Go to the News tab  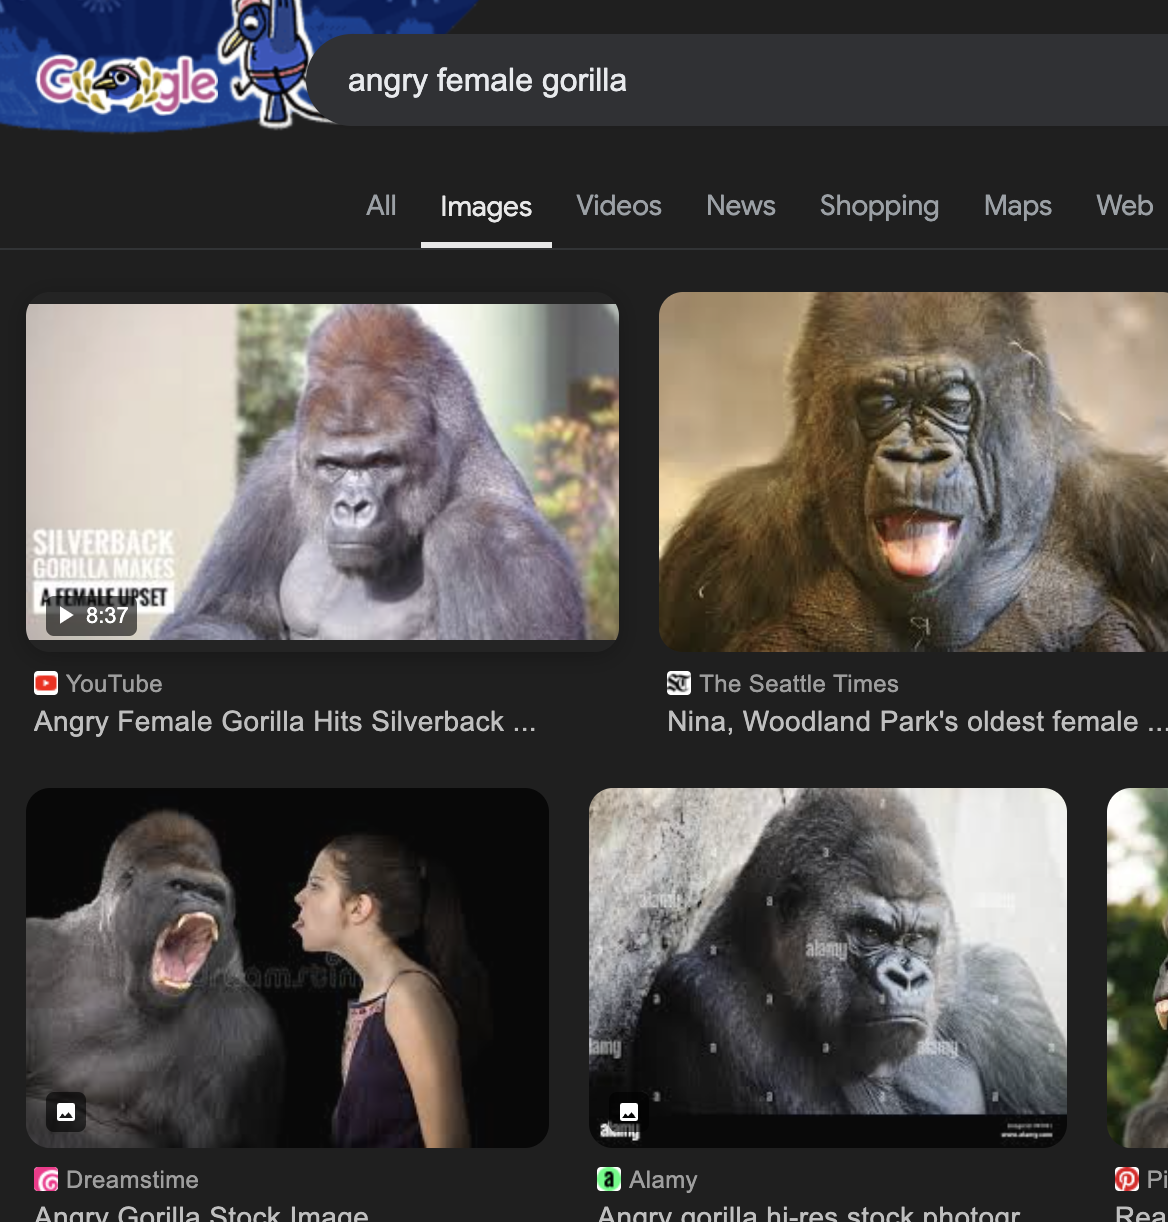(741, 206)
